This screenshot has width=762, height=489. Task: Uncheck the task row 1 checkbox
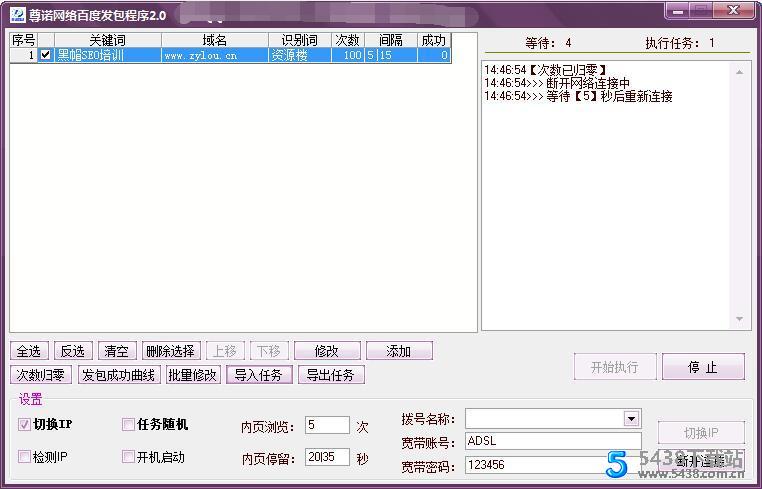click(x=46, y=55)
